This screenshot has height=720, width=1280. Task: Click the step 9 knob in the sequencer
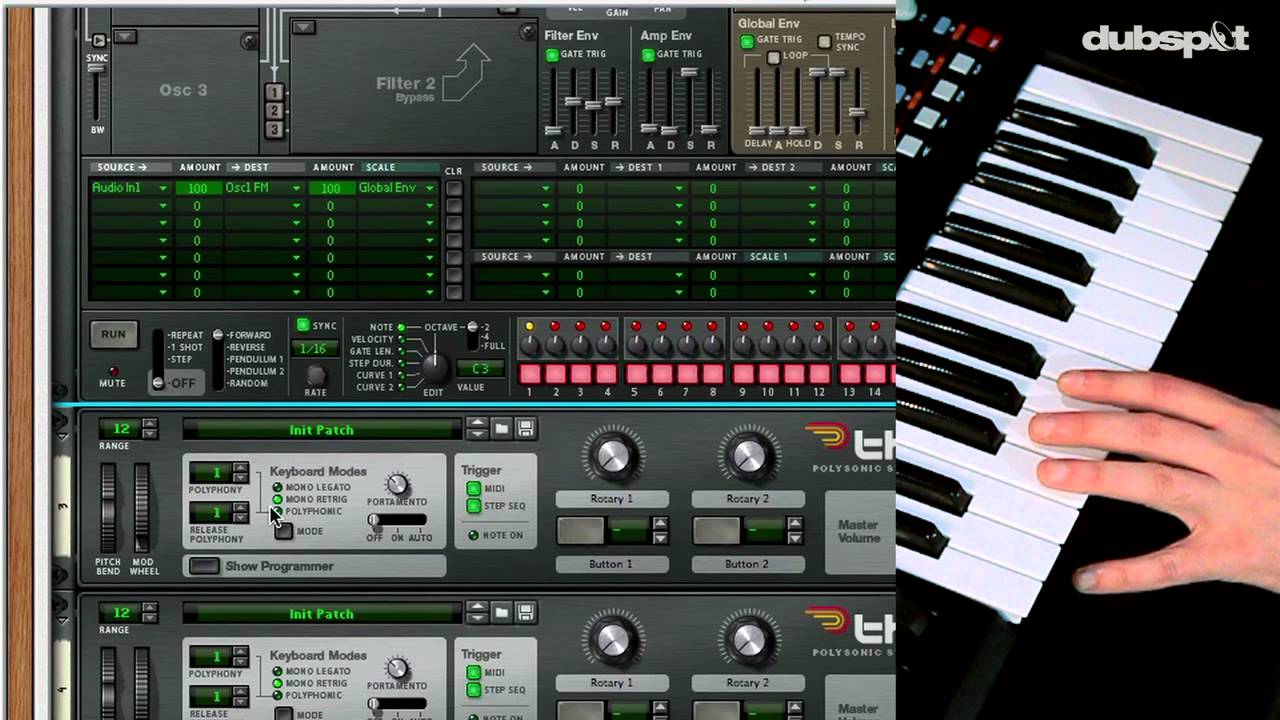742,345
